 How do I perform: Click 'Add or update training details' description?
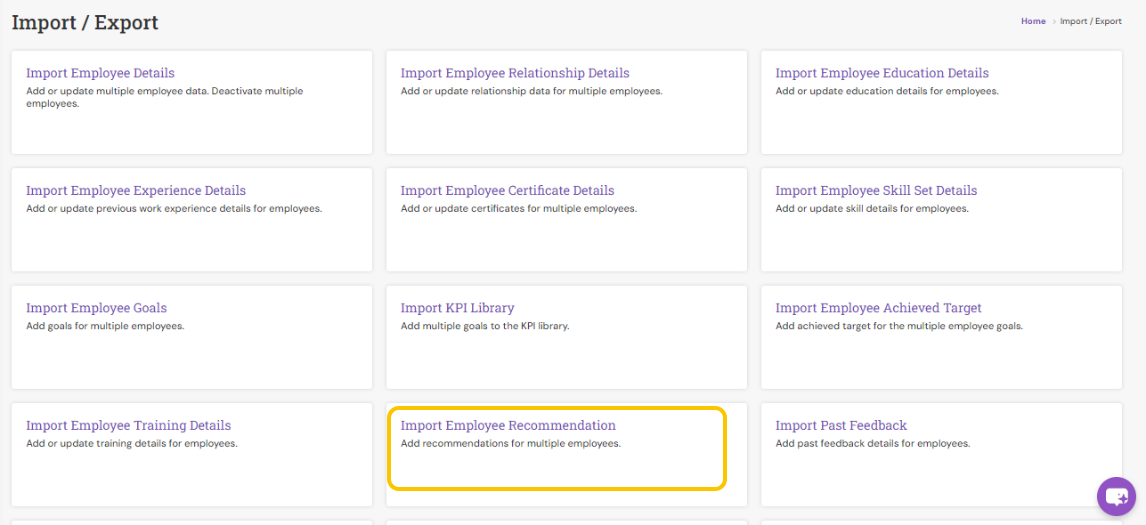(x=132, y=444)
